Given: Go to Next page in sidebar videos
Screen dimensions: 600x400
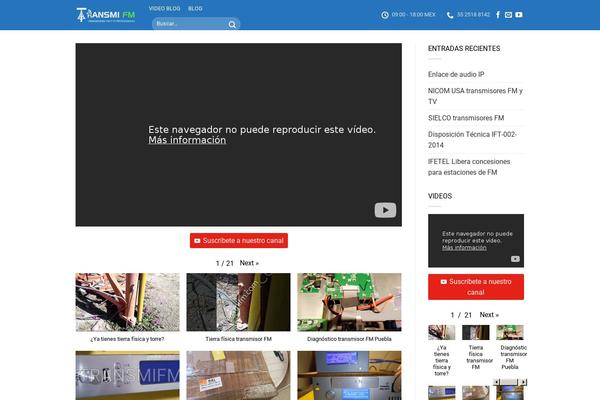Looking at the screenshot, I should 489,315.
